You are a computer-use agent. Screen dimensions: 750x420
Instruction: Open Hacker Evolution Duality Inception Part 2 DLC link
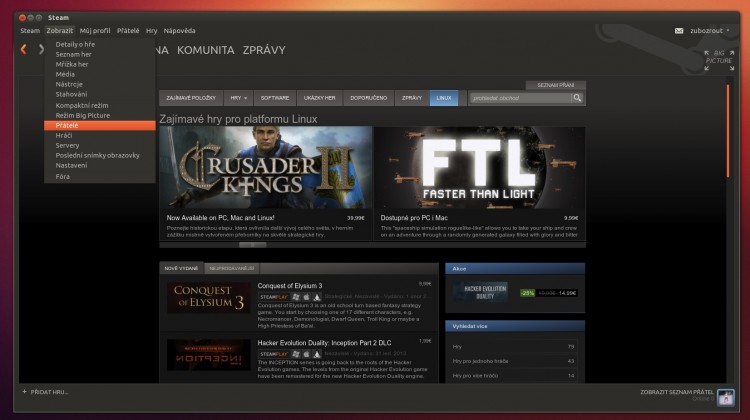[x=324, y=343]
